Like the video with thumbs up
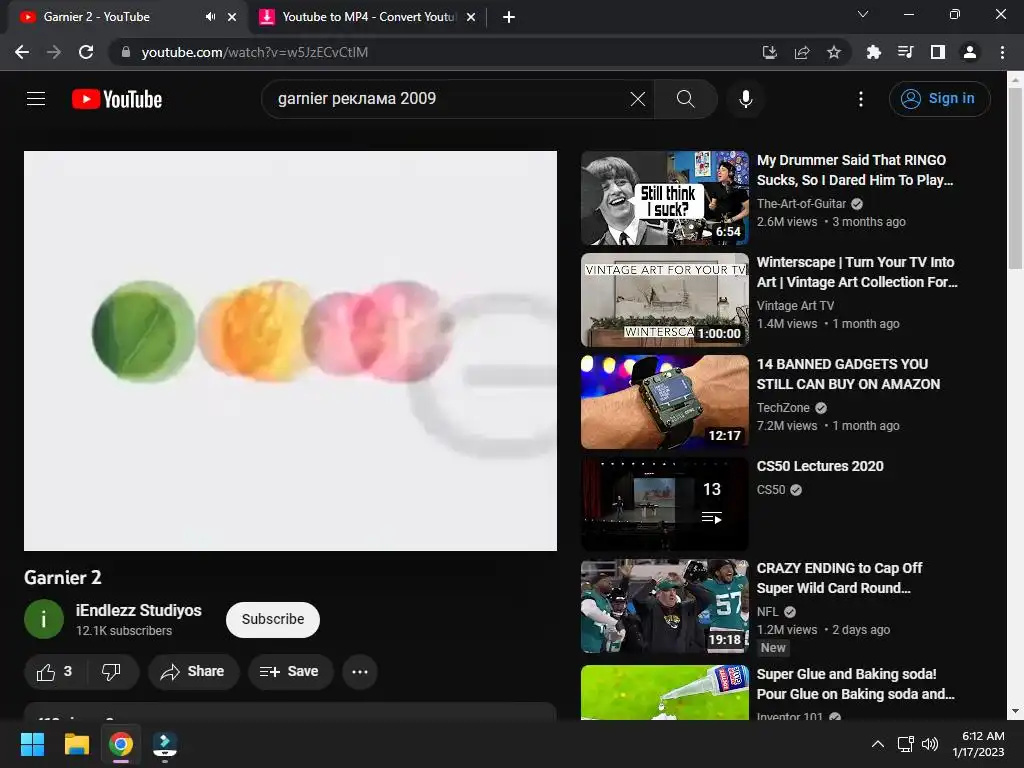Screen dimensions: 1024x768 pyautogui.click(x=55, y=671)
